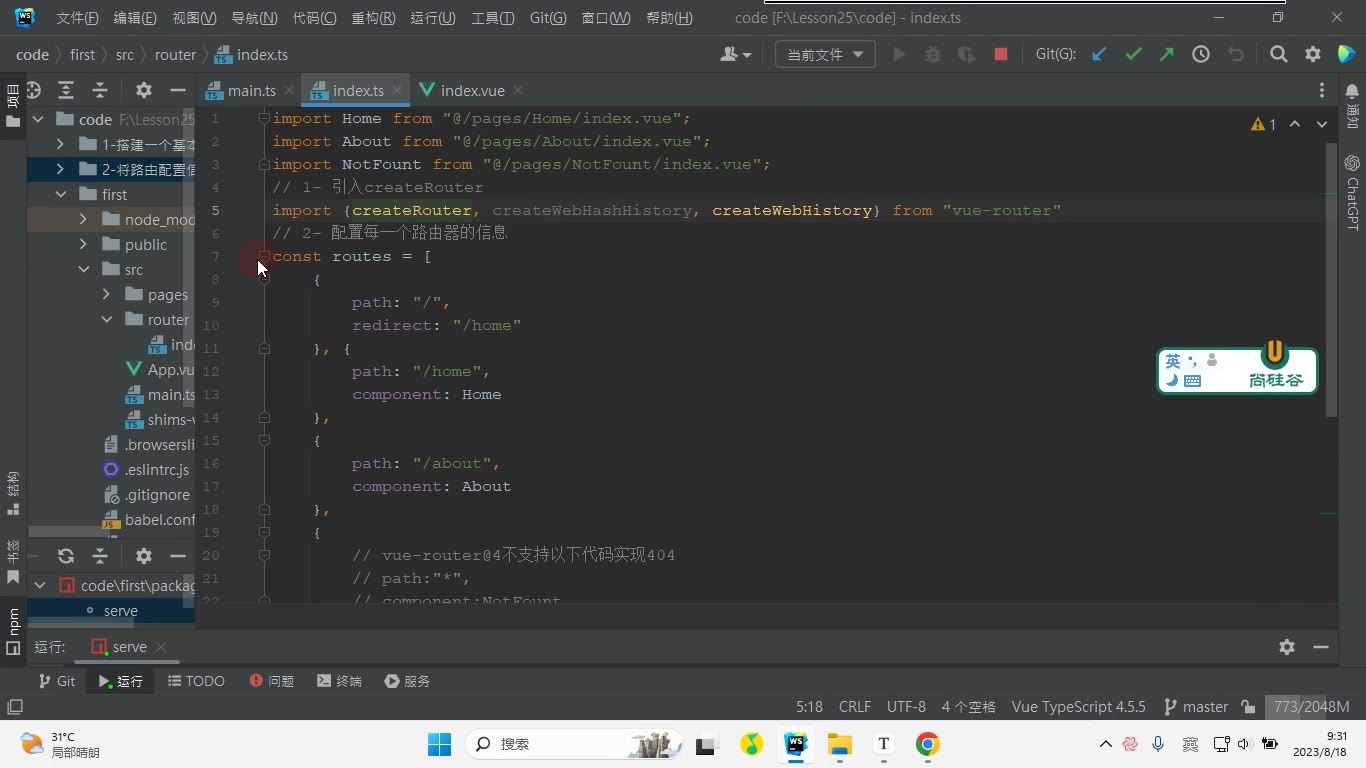Collapse the src folder in project tree
Screen dimensions: 1366x768
pyautogui.click(x=83, y=270)
